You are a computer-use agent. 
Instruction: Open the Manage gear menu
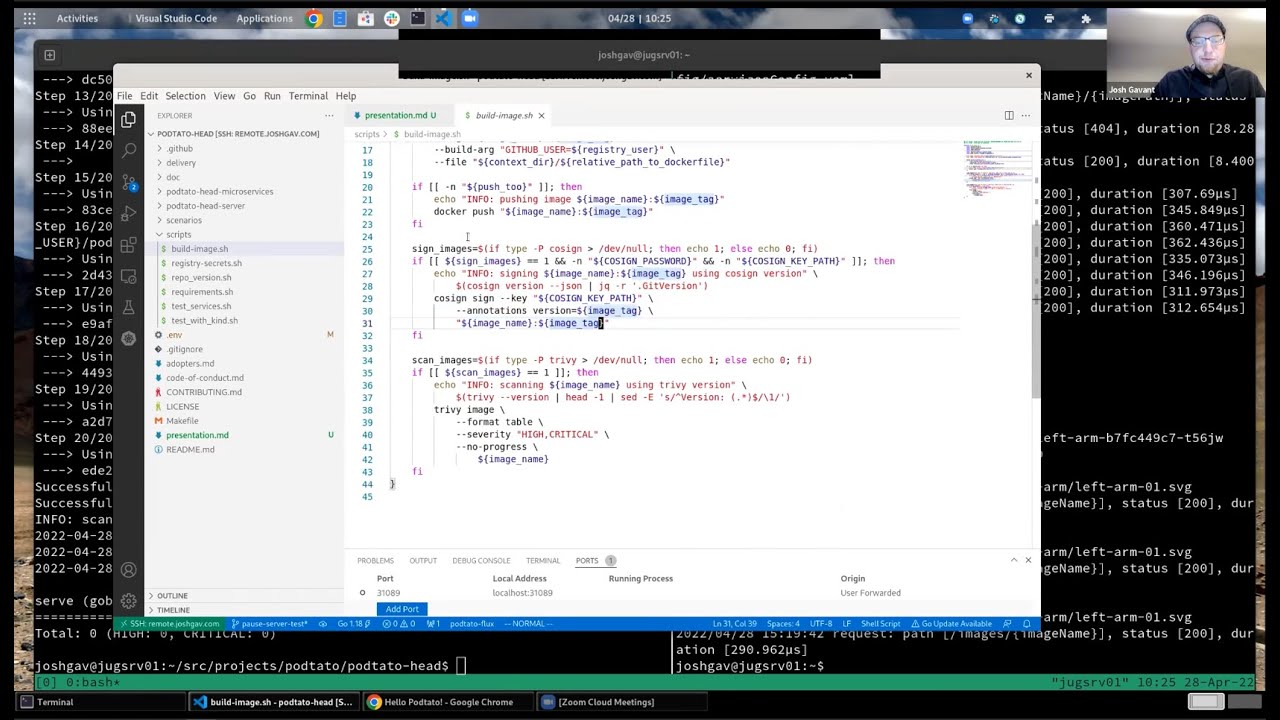(x=129, y=601)
